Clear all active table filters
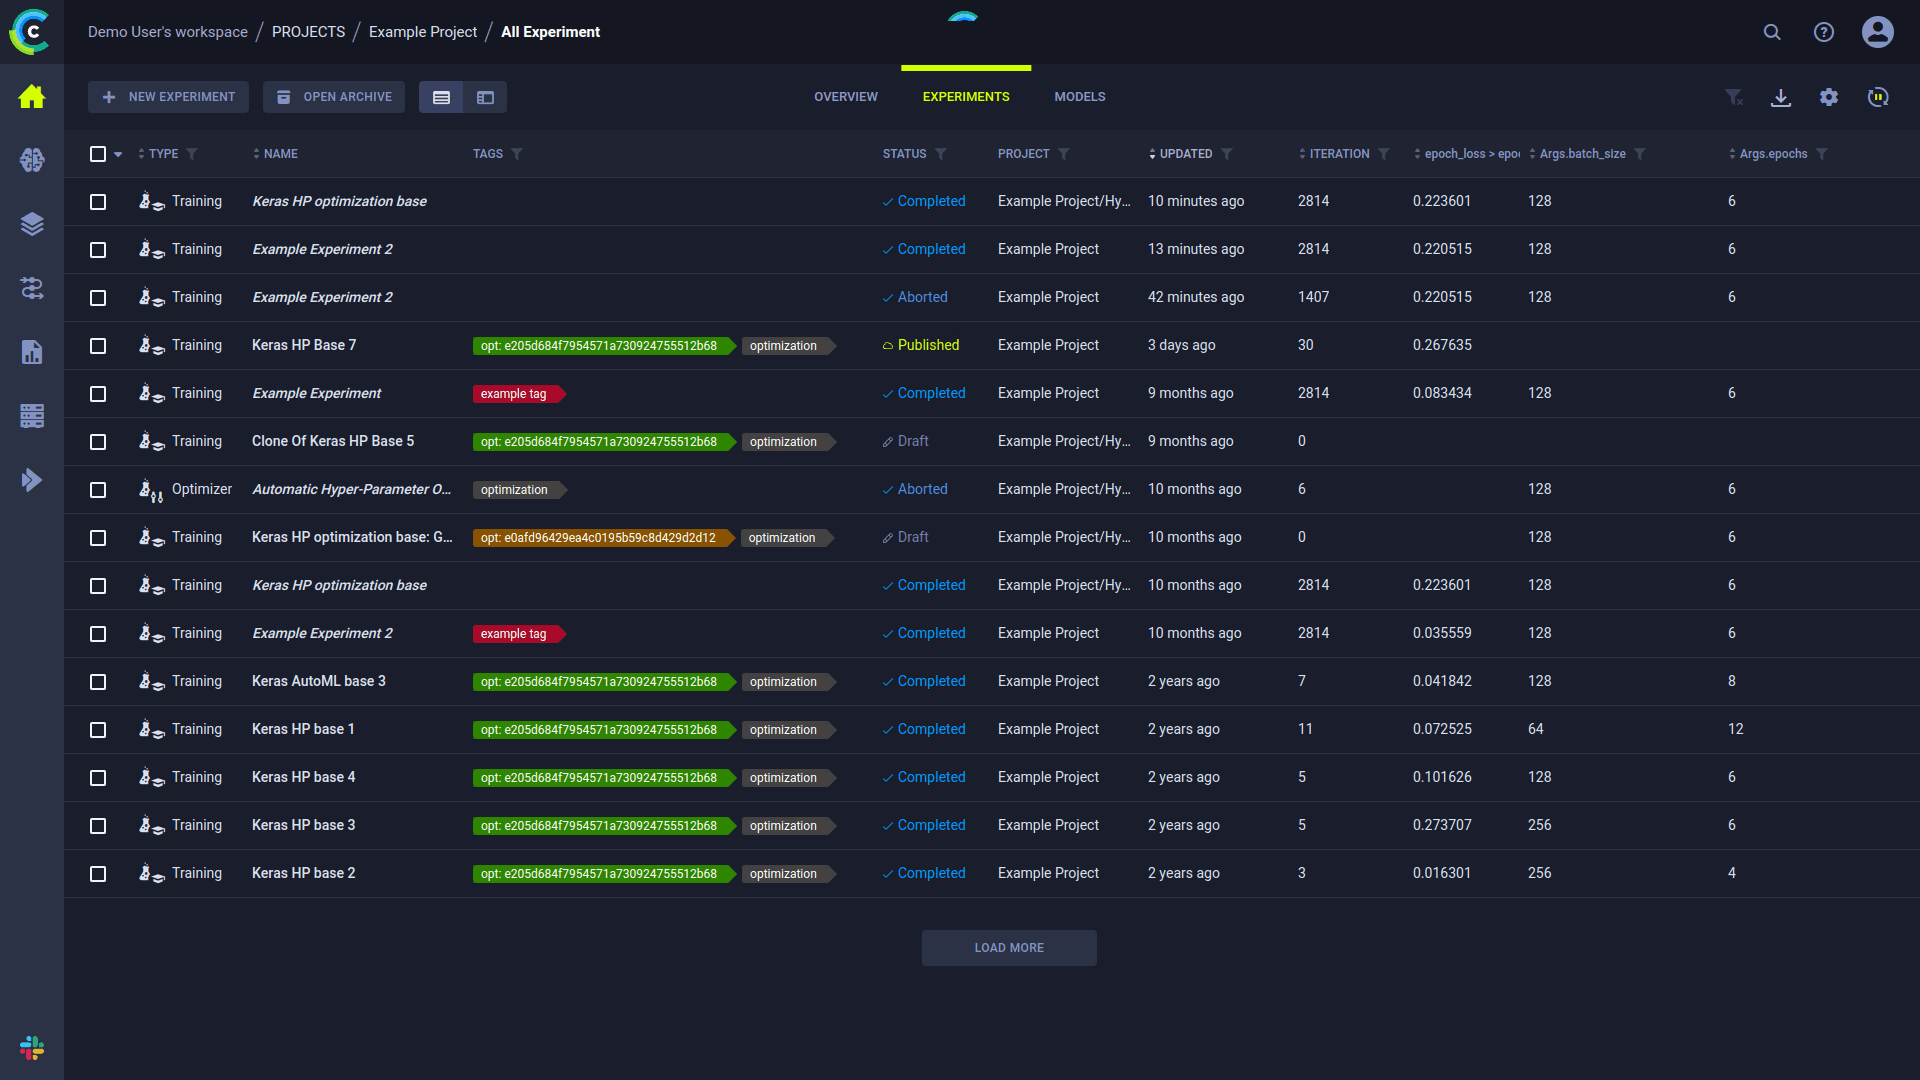This screenshot has height=1080, width=1920. [x=1735, y=97]
